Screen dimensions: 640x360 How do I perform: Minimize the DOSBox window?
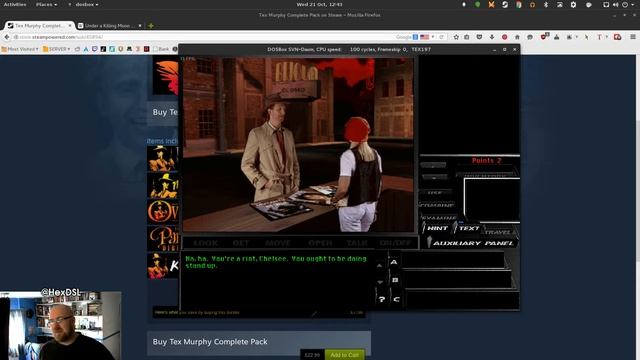pyautogui.click(x=494, y=49)
